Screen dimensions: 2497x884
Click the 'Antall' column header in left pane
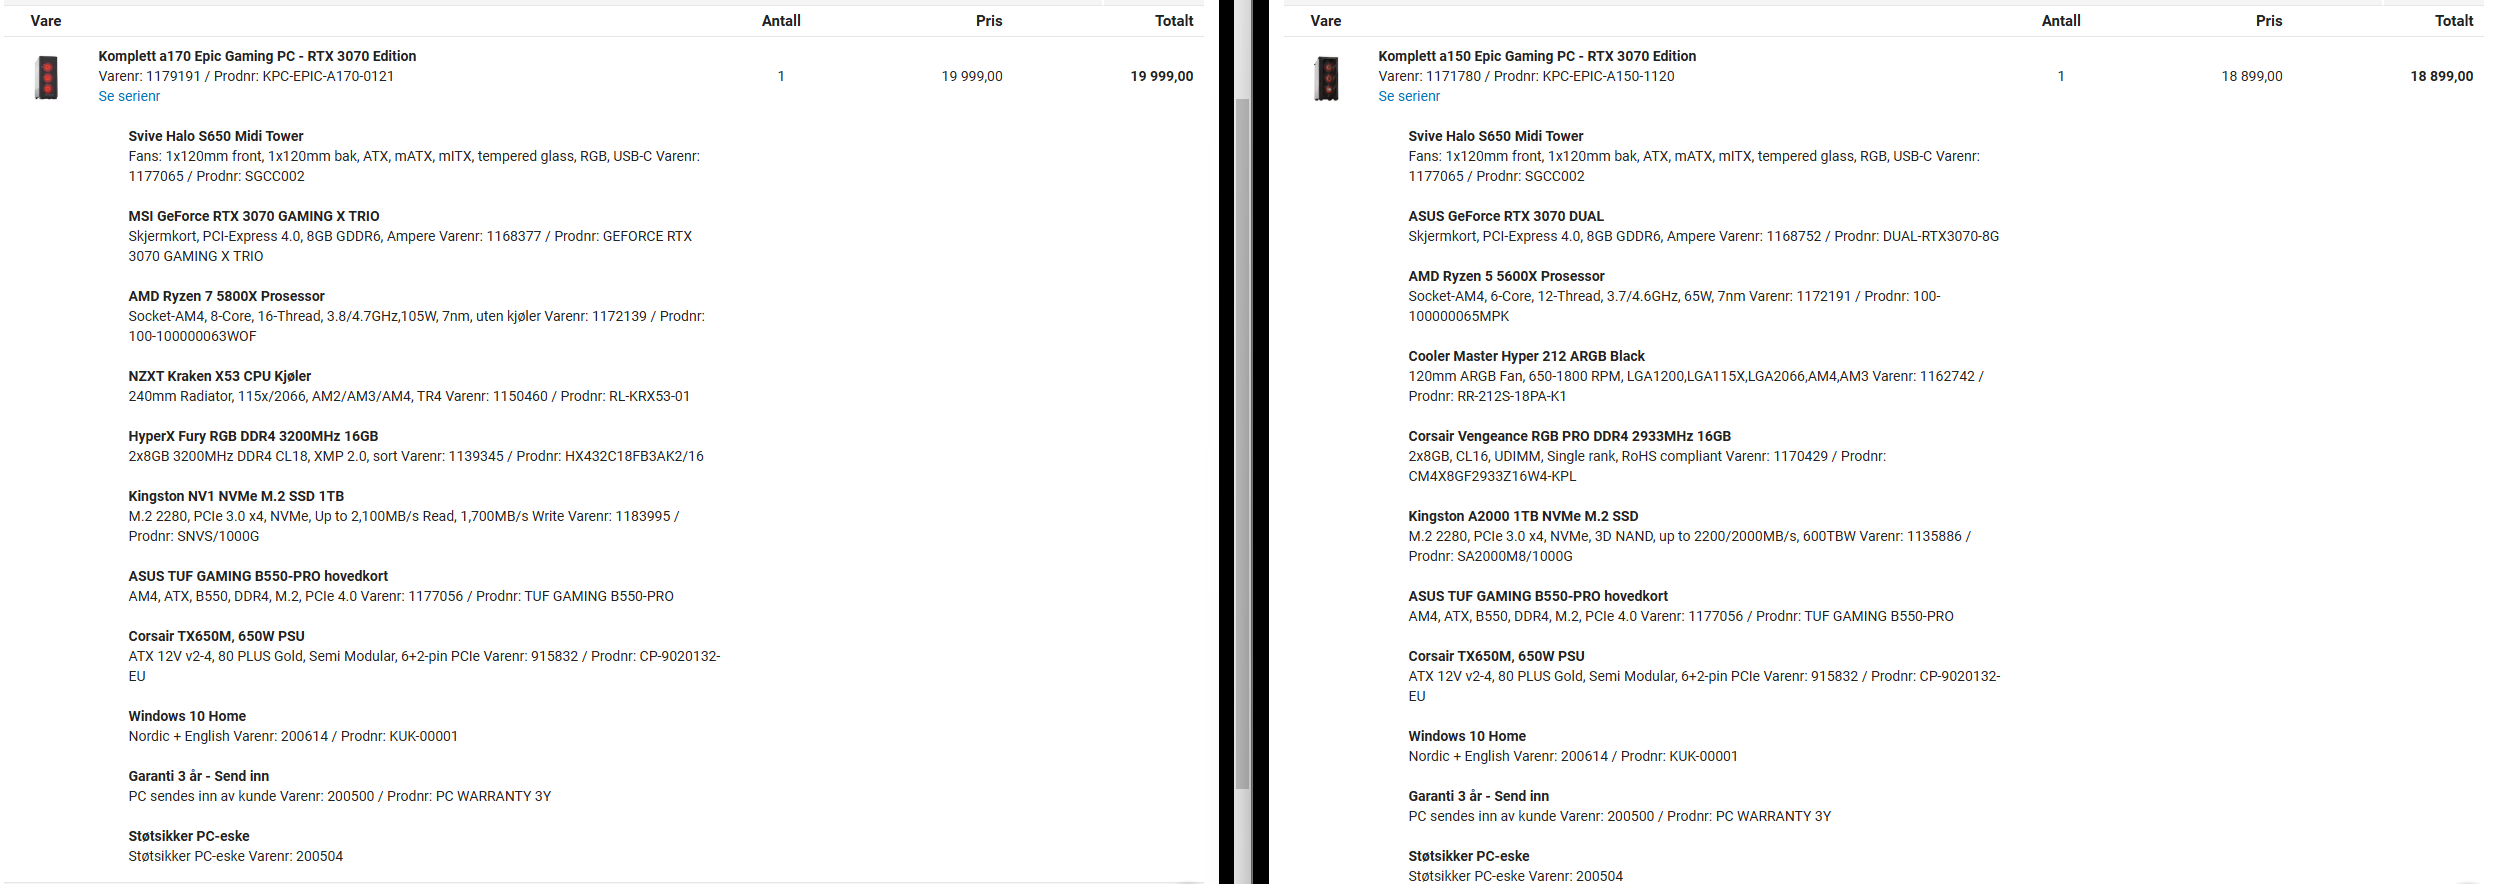781,21
